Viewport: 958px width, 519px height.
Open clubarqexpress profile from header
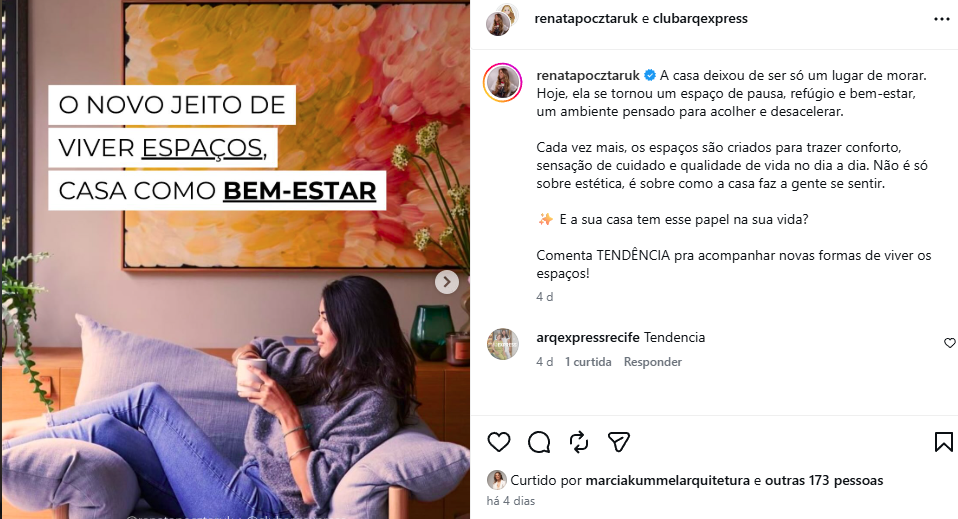click(x=700, y=19)
